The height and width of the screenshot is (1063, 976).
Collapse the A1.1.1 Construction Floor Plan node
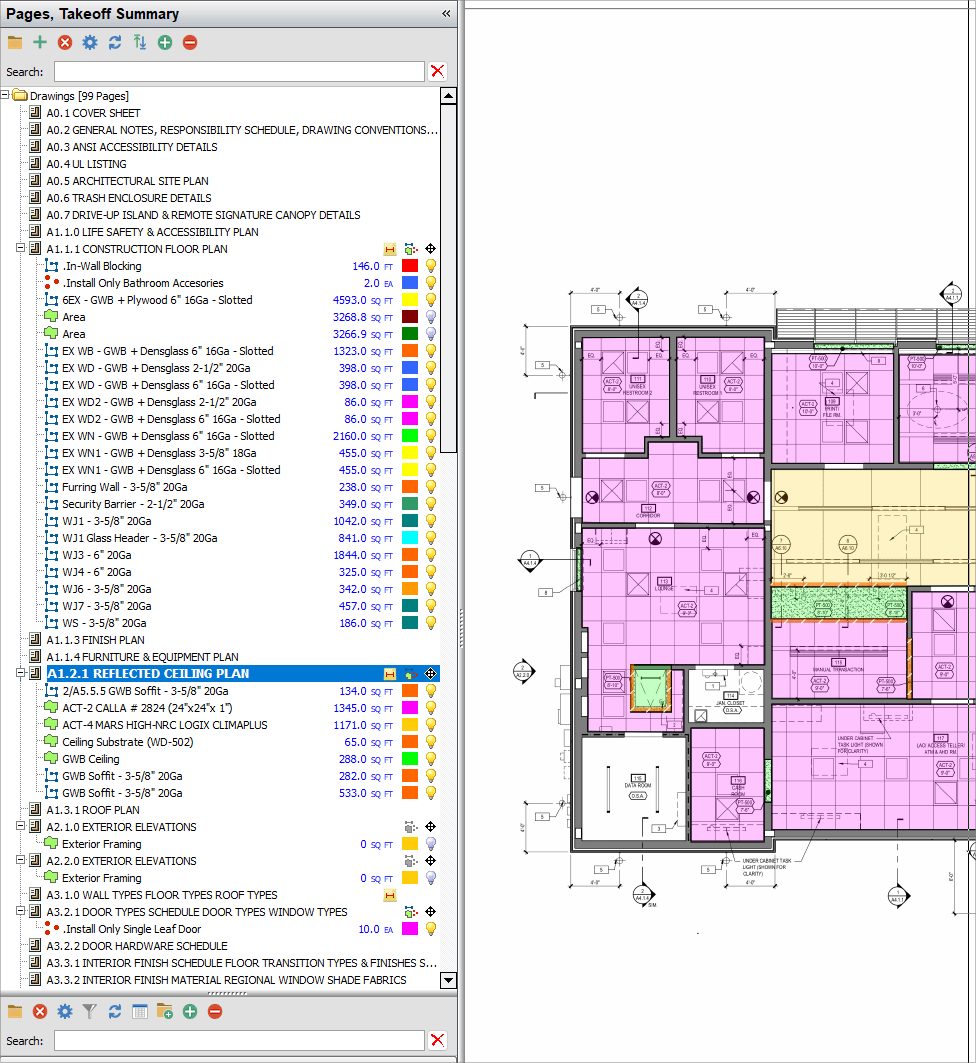[x=21, y=249]
